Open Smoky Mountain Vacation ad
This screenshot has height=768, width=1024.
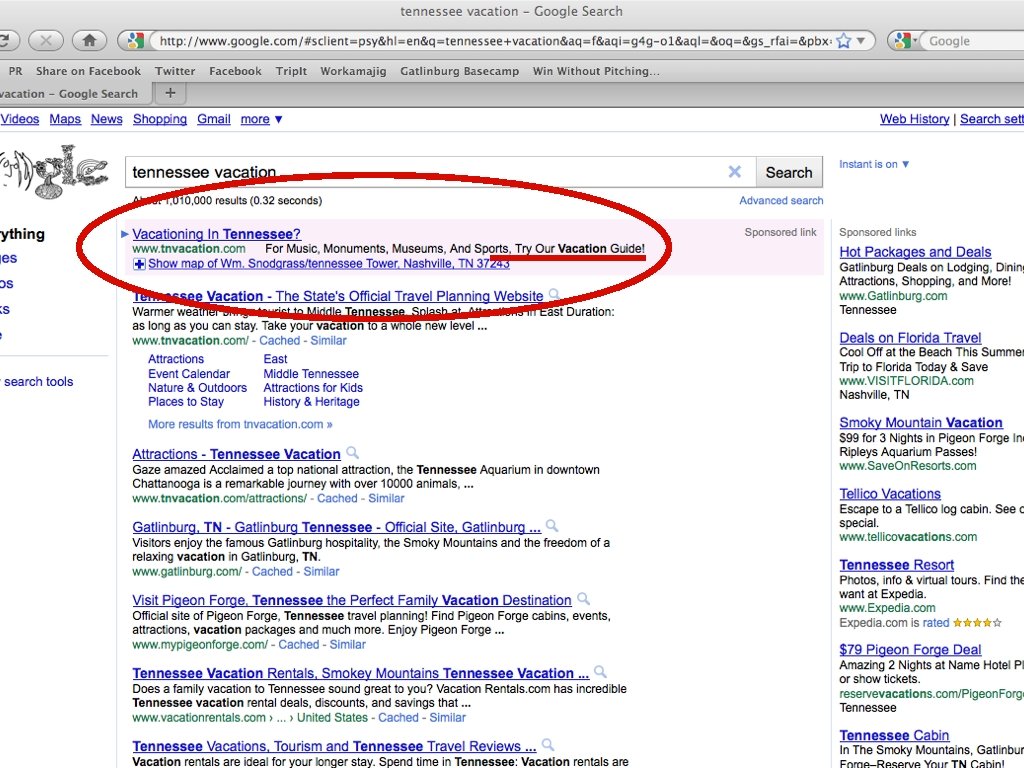coord(921,423)
